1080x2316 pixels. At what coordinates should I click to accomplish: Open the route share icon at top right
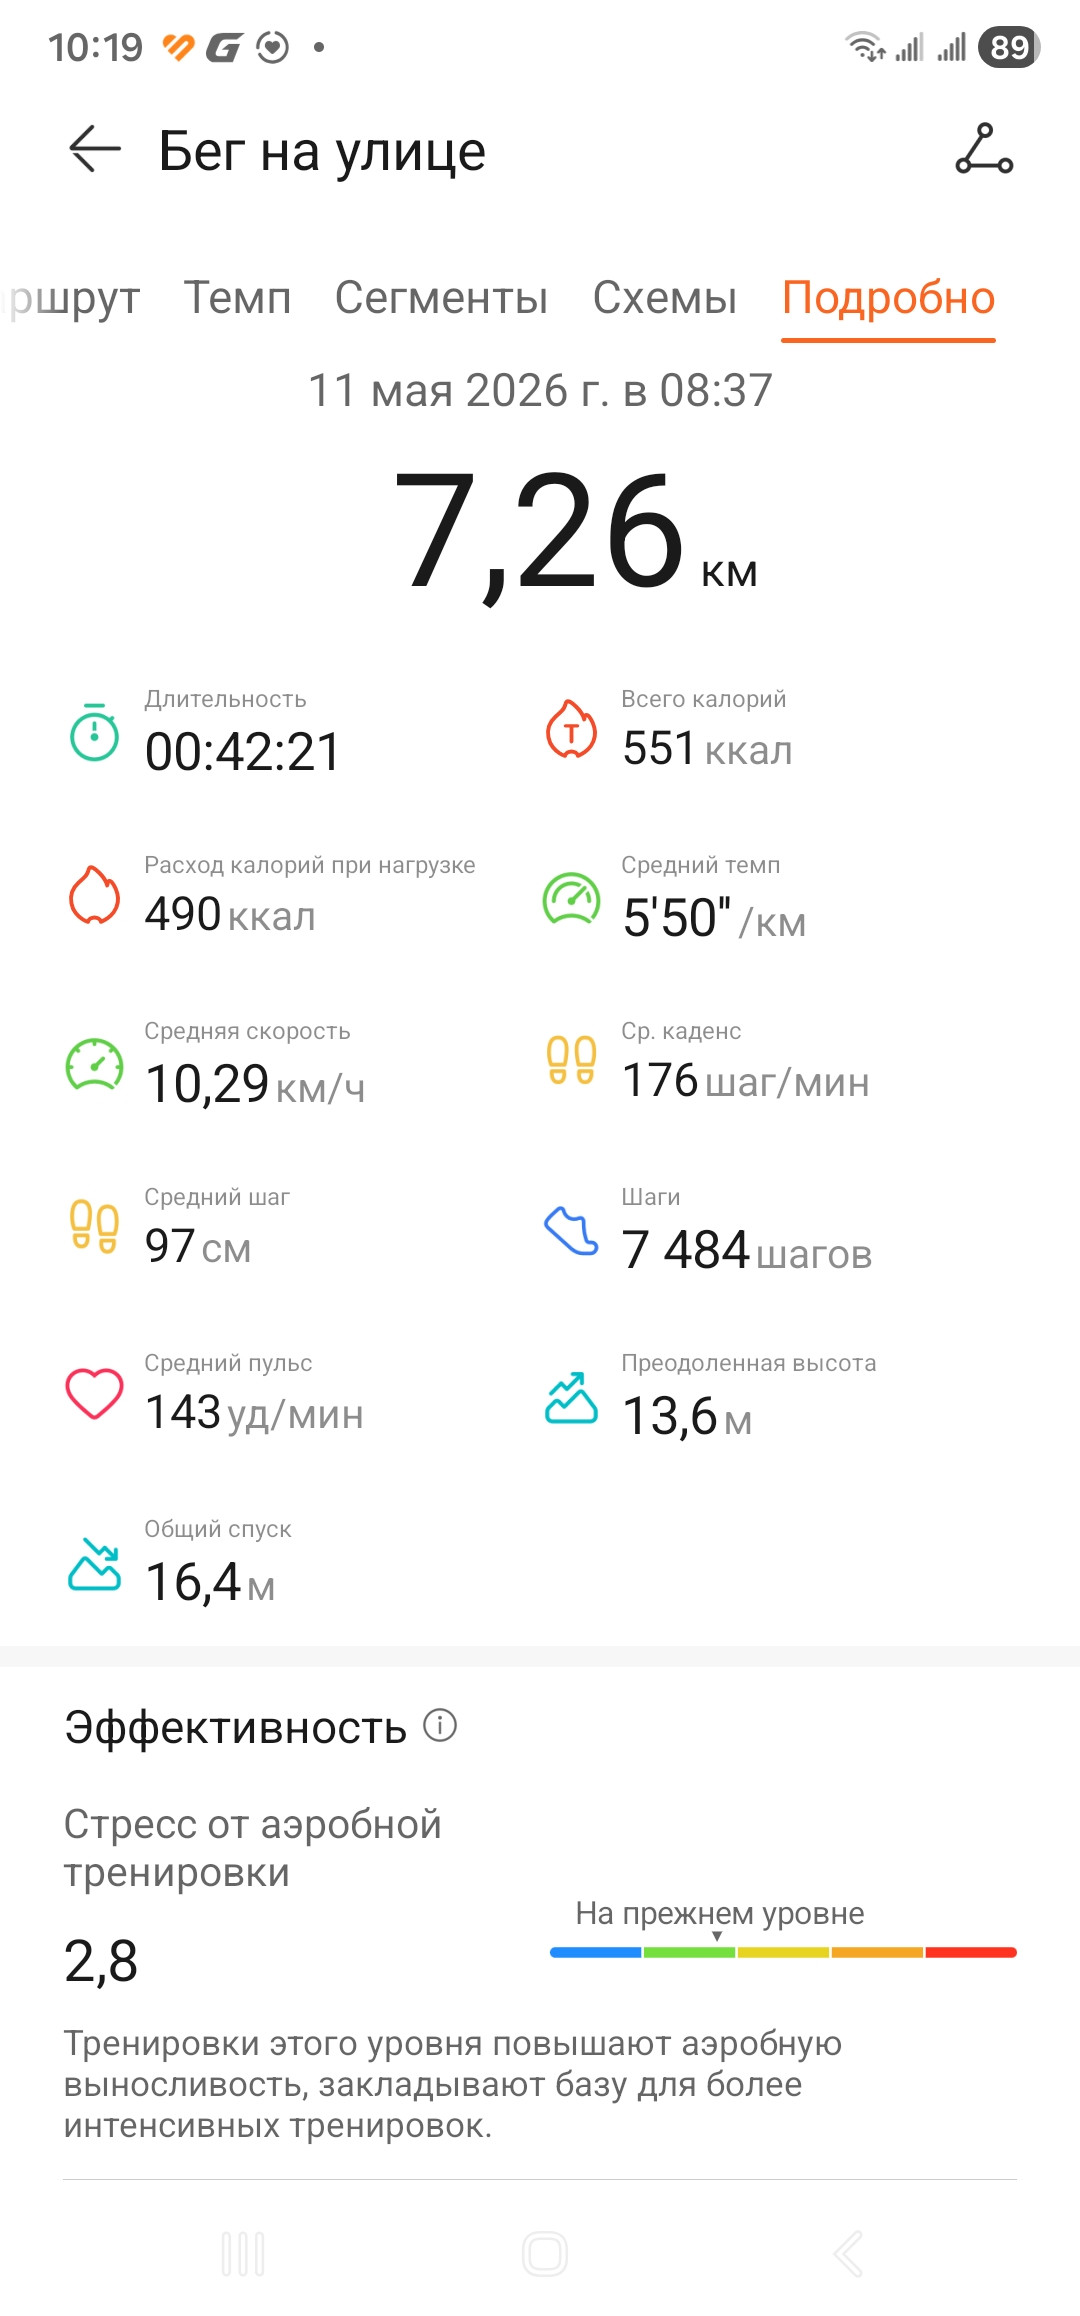click(984, 149)
